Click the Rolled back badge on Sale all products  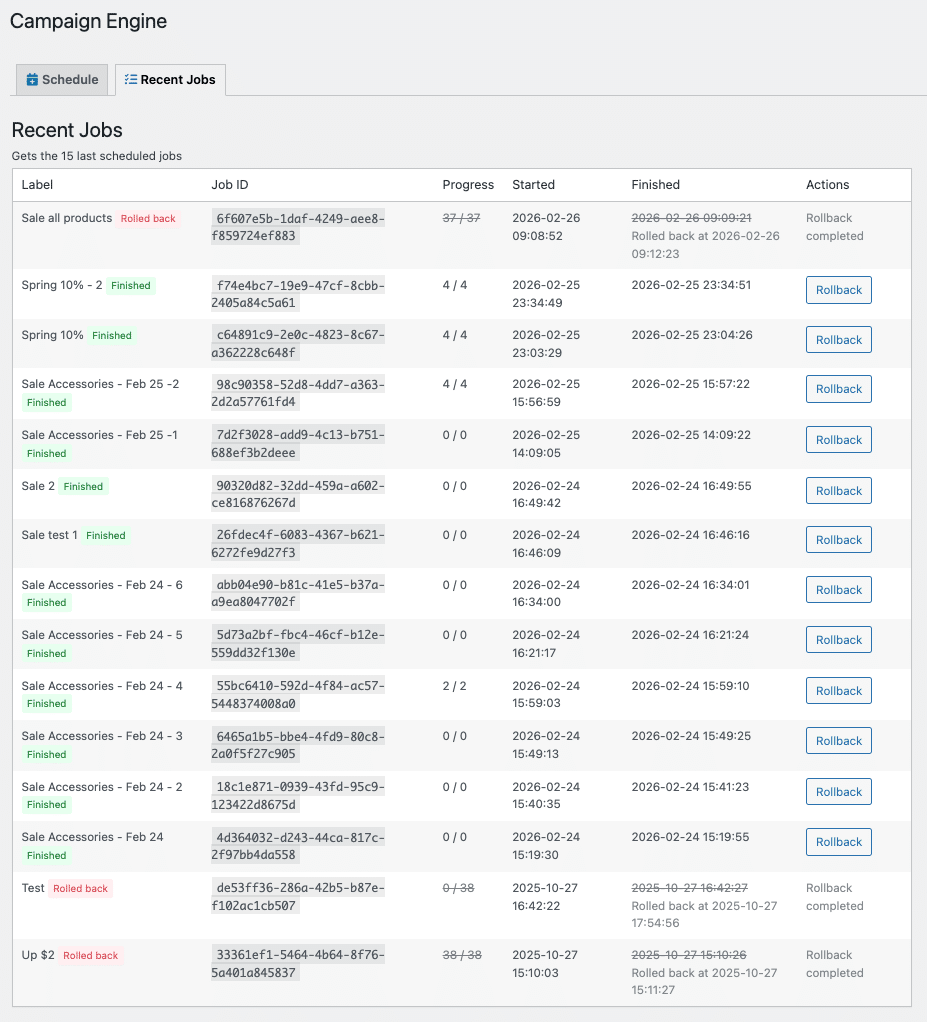pyautogui.click(x=148, y=219)
